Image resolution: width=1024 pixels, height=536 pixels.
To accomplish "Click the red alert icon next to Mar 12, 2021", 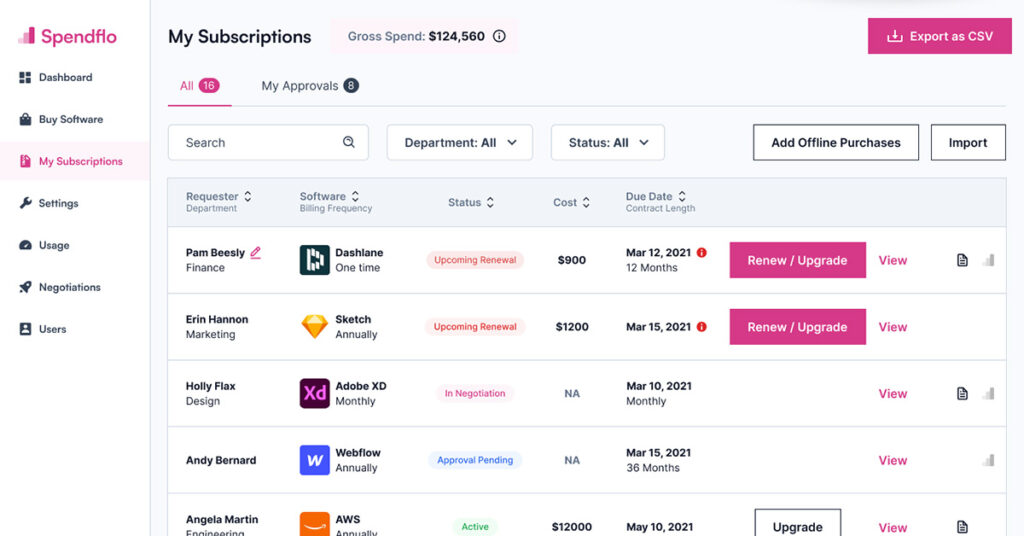I will [701, 253].
